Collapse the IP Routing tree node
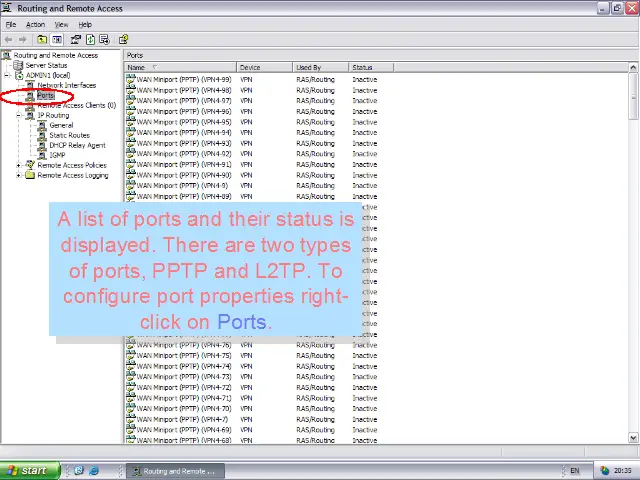This screenshot has height=480, width=640. [x=18, y=115]
